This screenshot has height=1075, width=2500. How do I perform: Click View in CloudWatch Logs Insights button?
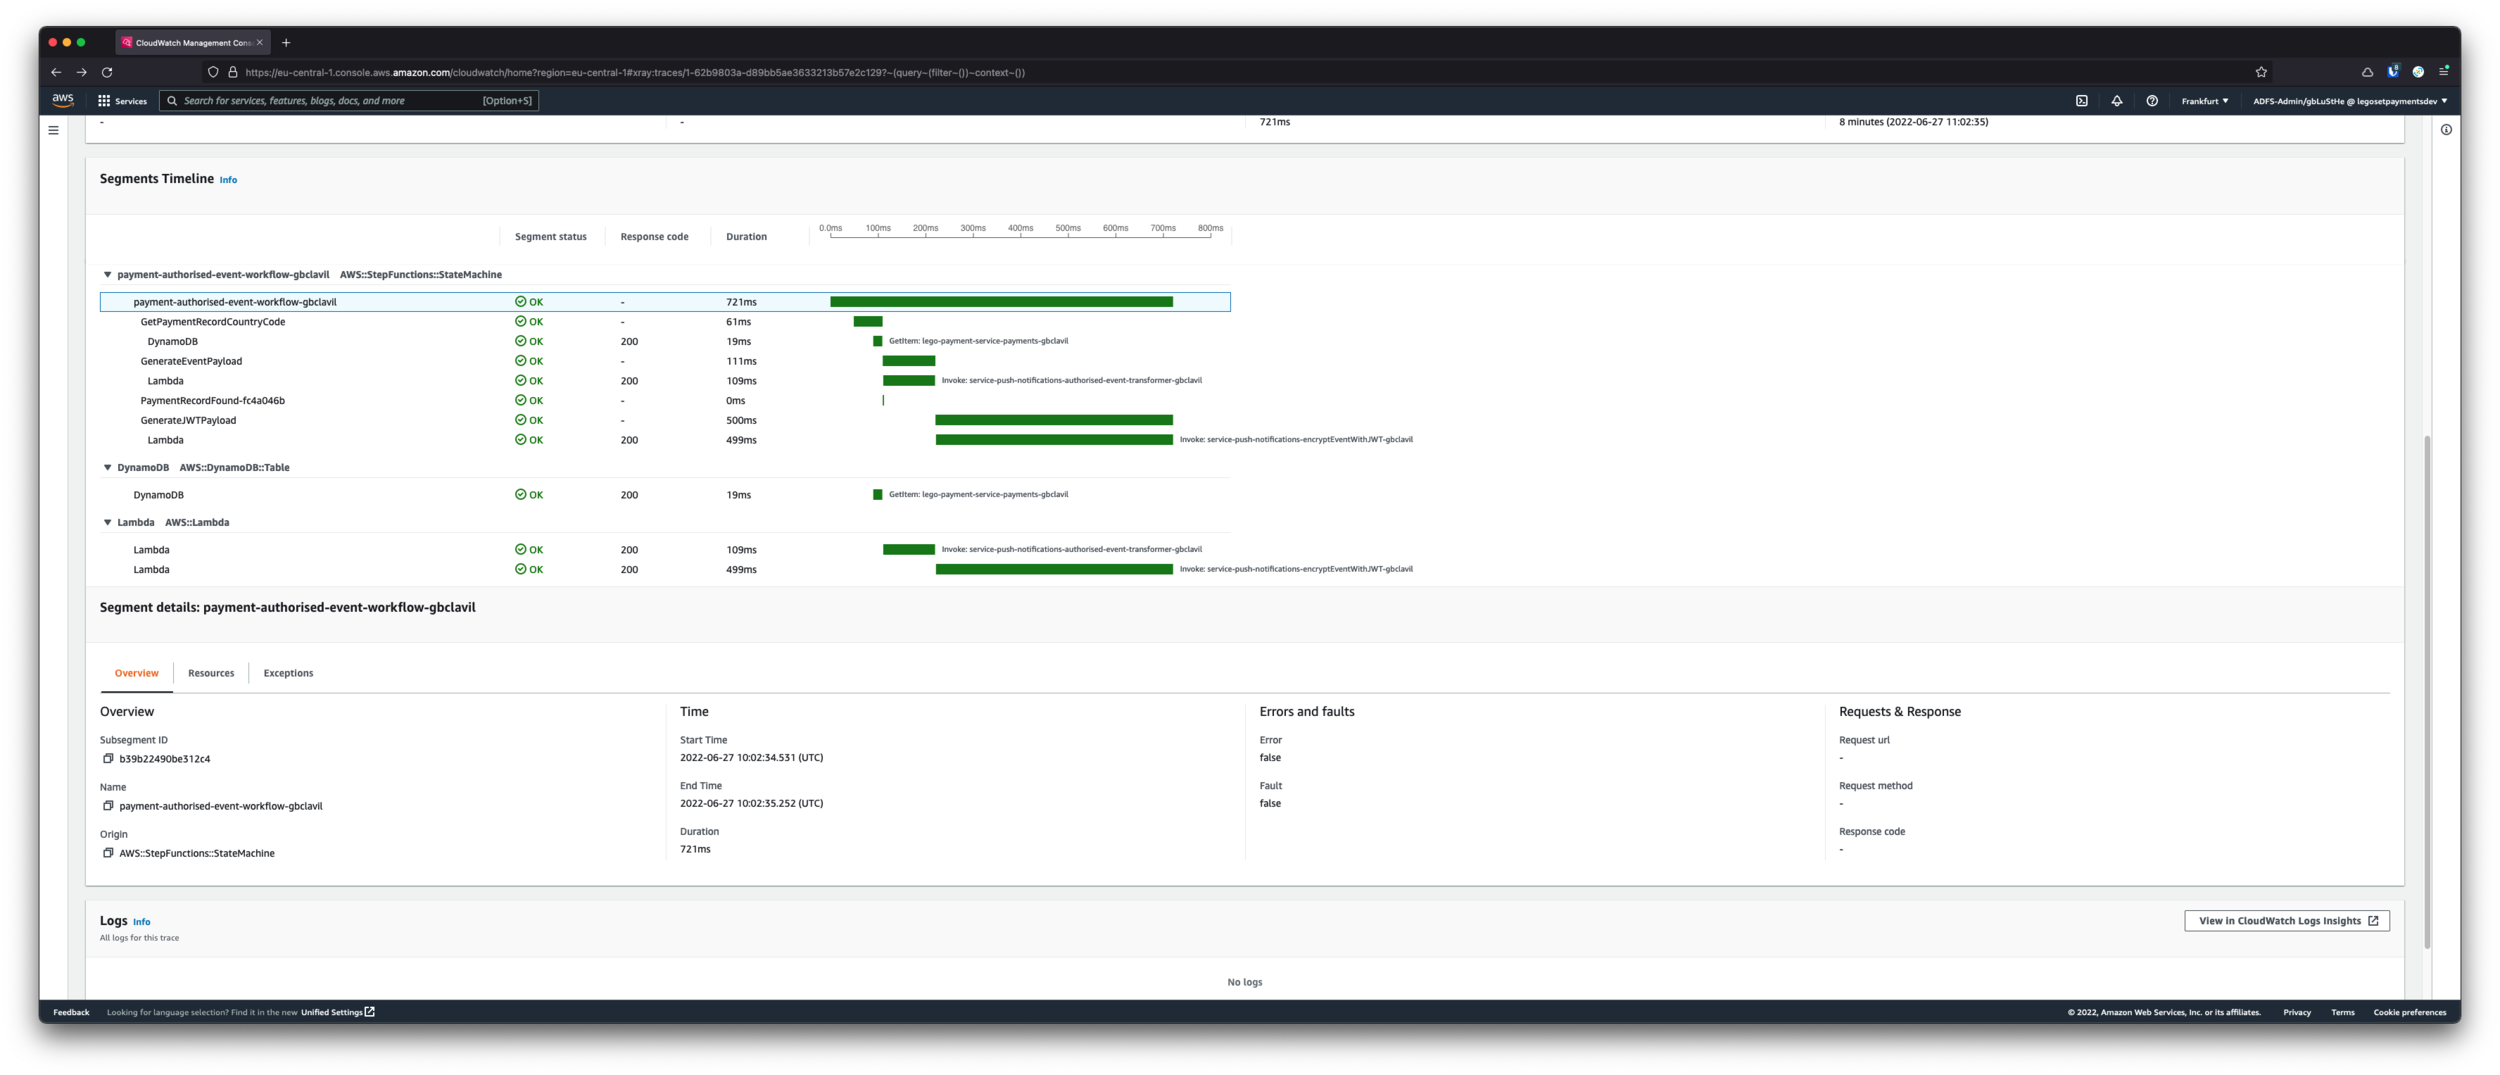pos(2286,921)
